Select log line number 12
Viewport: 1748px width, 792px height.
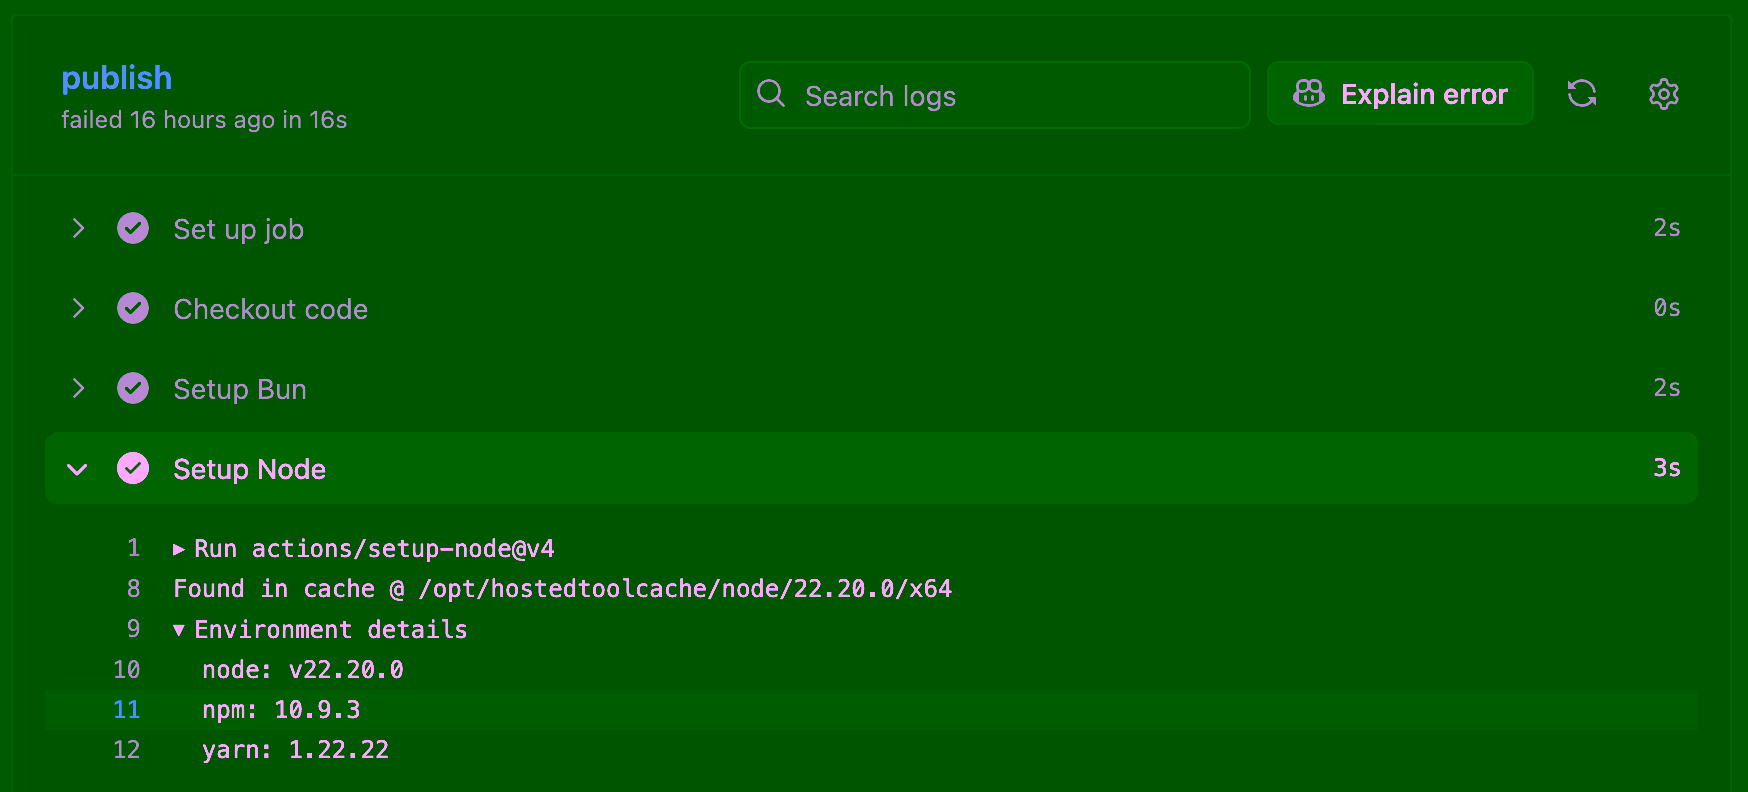pyautogui.click(x=127, y=750)
